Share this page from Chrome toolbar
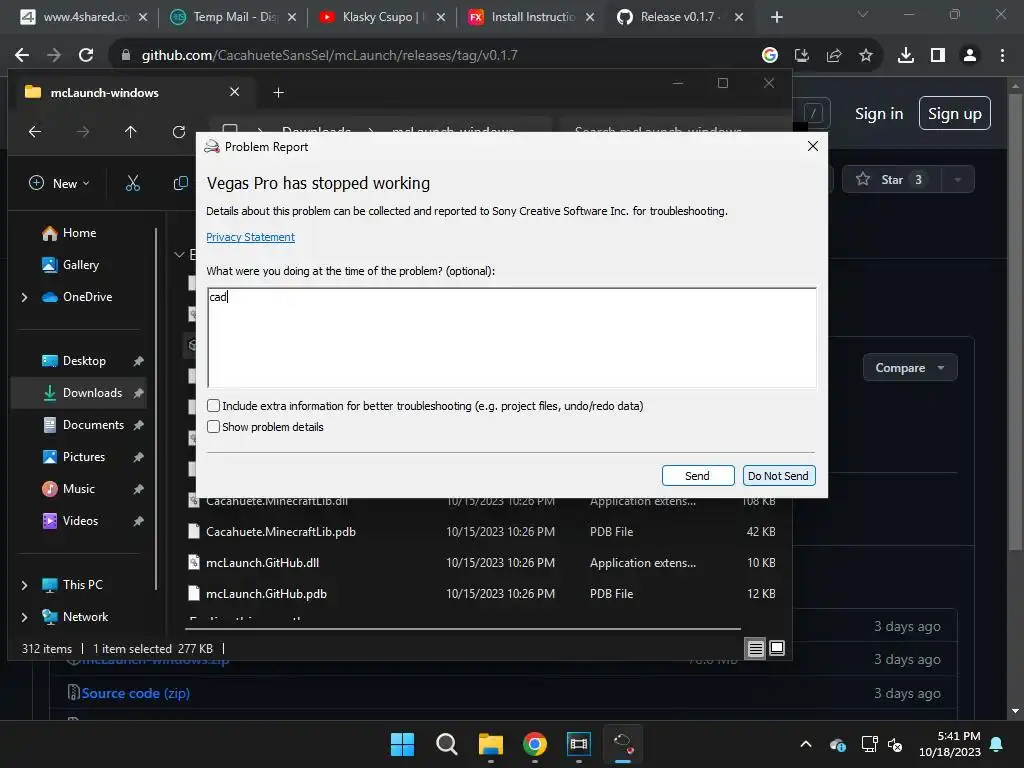 click(x=834, y=56)
